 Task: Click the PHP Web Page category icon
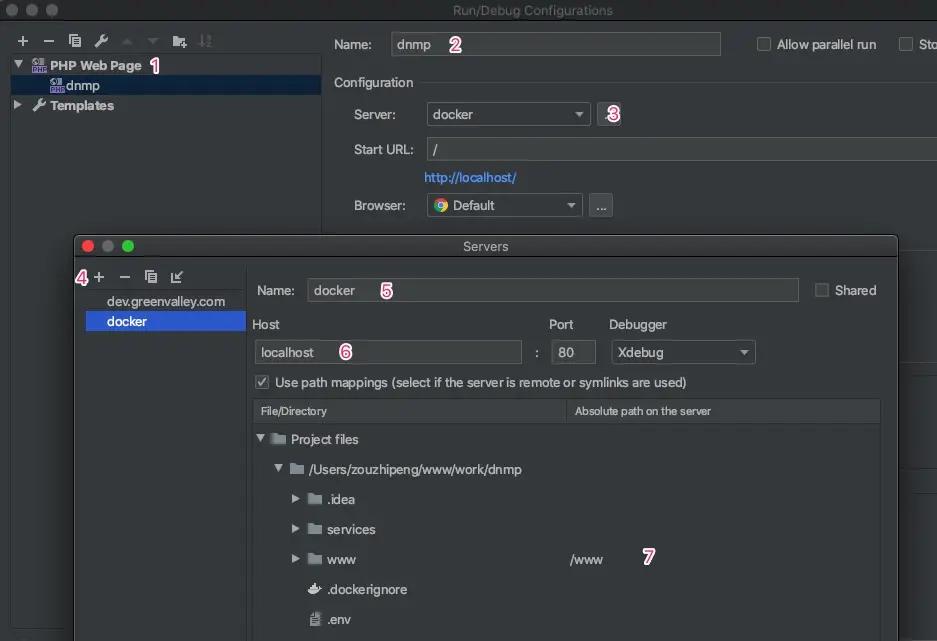coord(39,65)
